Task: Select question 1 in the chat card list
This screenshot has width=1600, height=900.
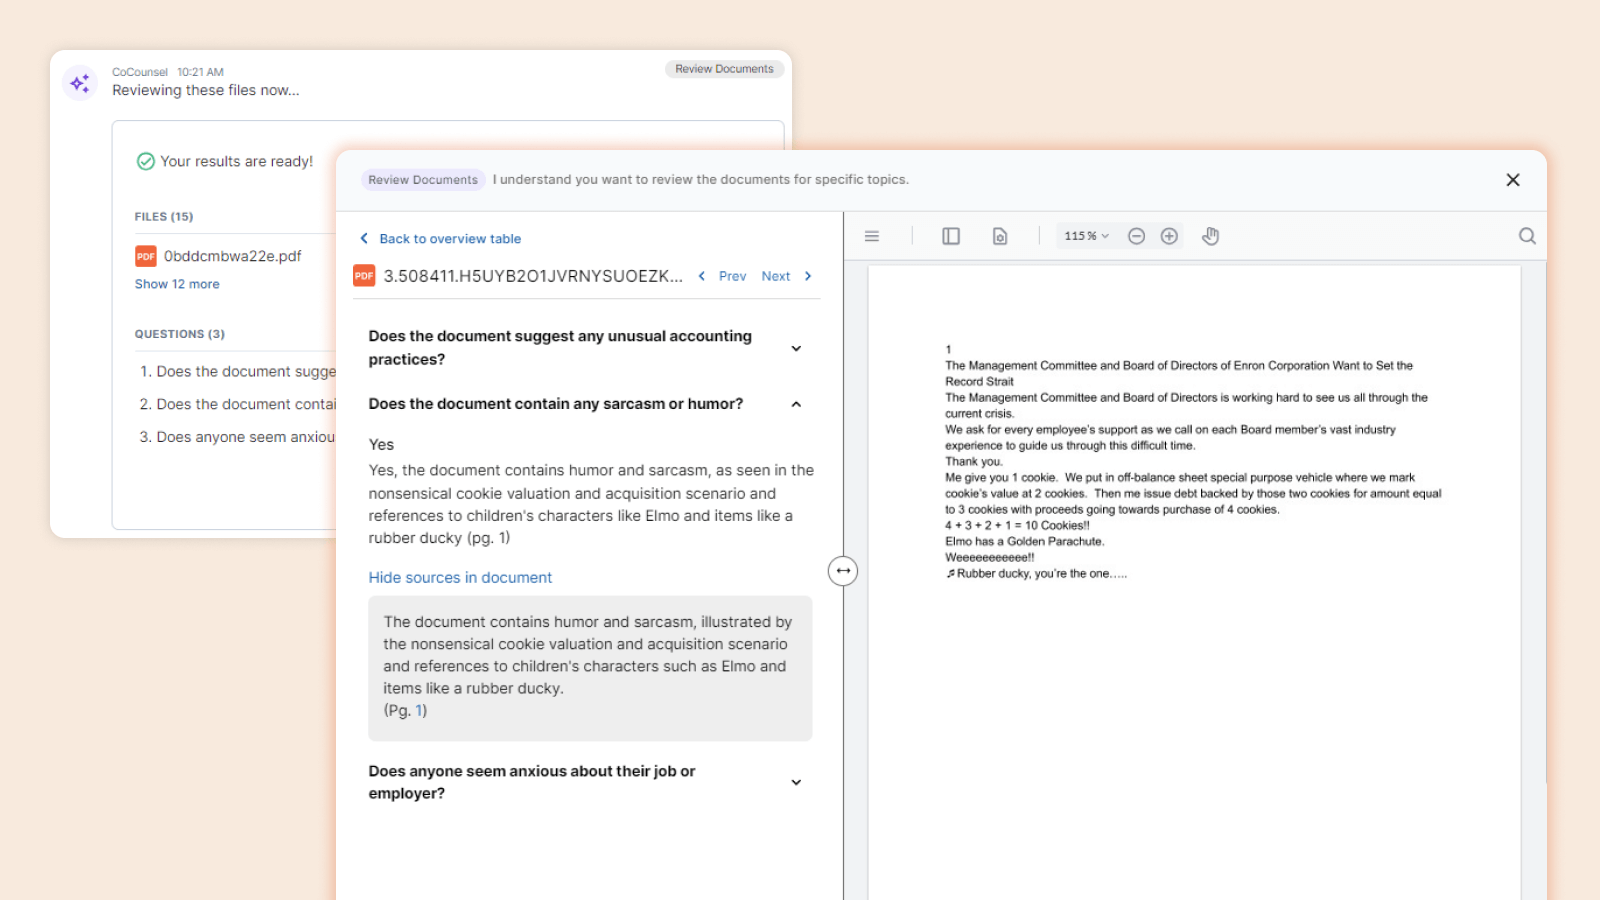Action: (238, 371)
